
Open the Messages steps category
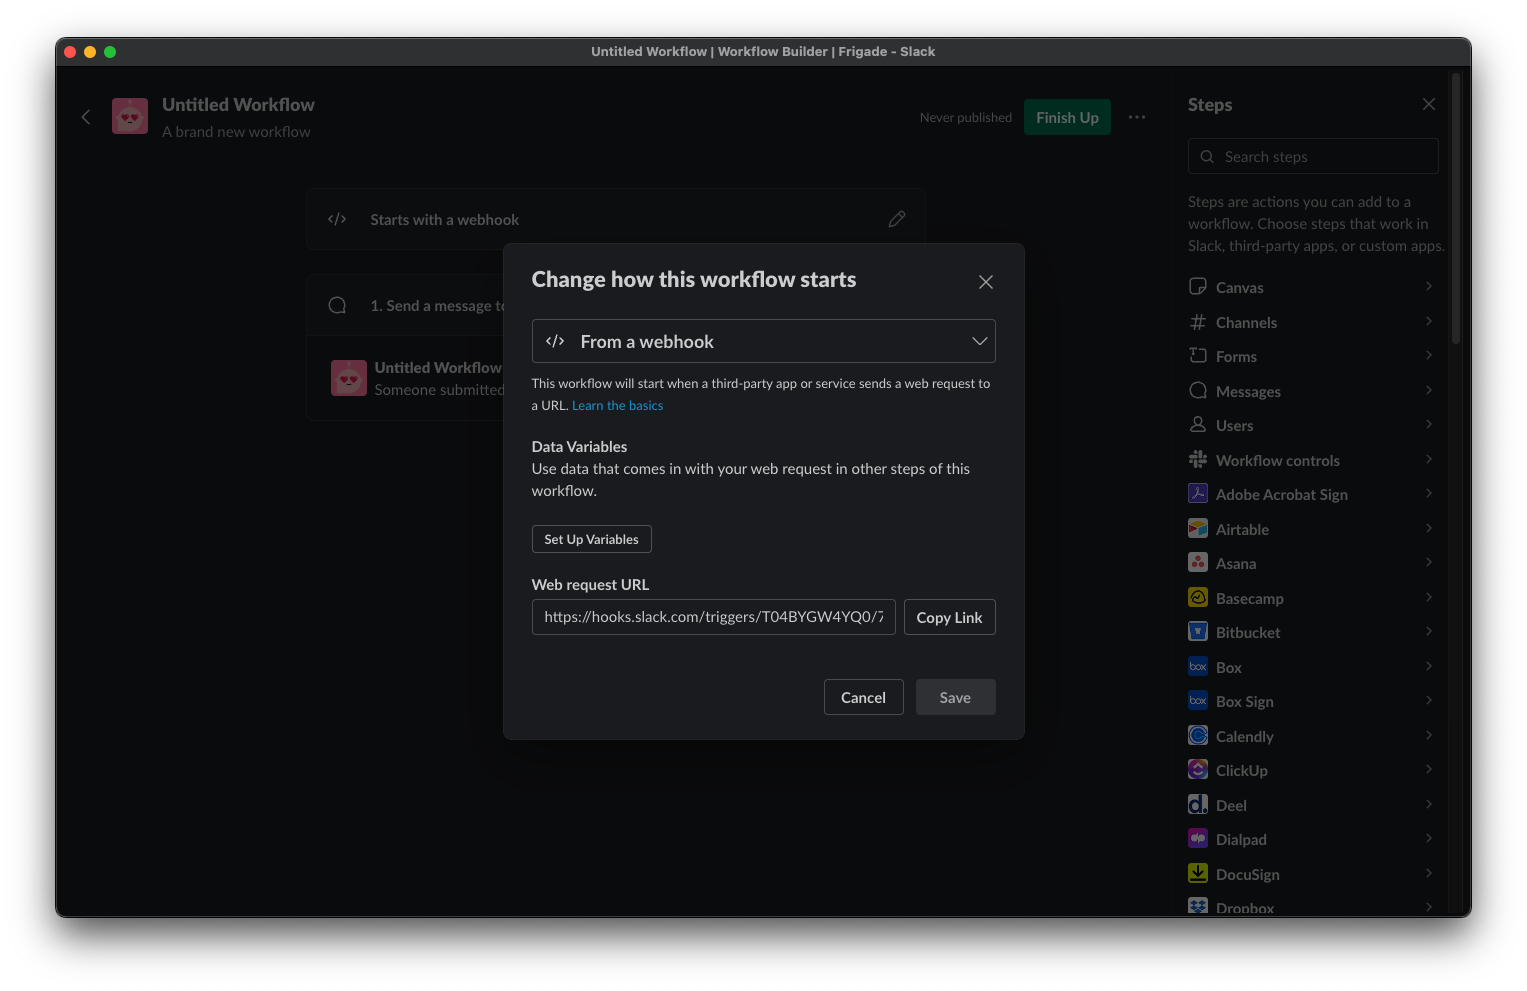pos(1312,391)
